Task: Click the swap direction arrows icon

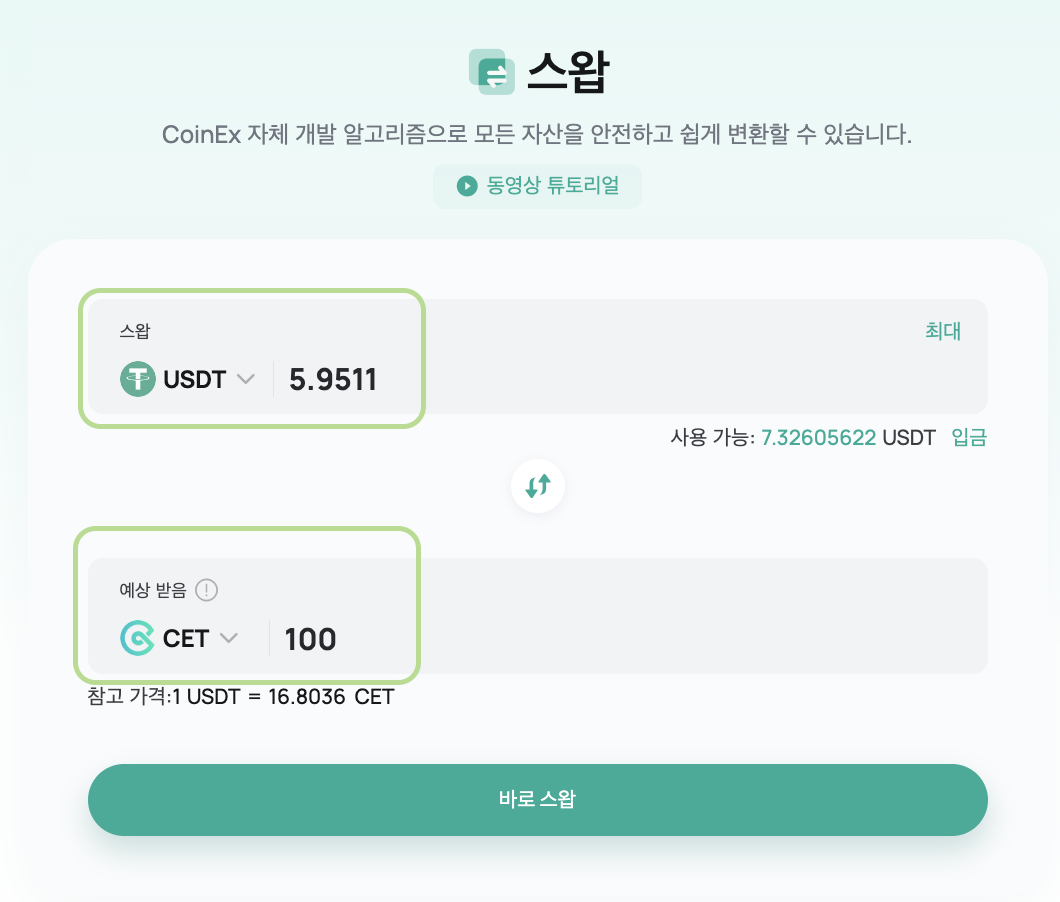Action: pyautogui.click(x=538, y=486)
